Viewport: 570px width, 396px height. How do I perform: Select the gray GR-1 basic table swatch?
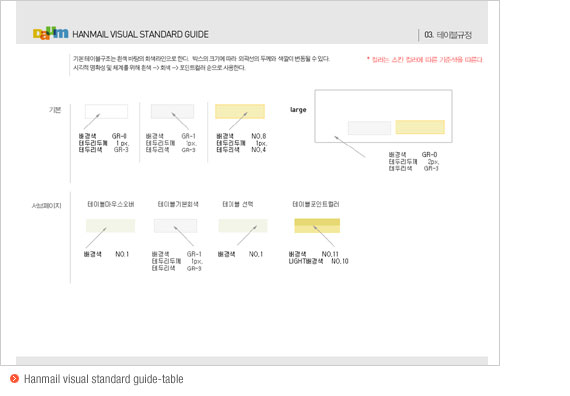pyautogui.click(x=172, y=111)
